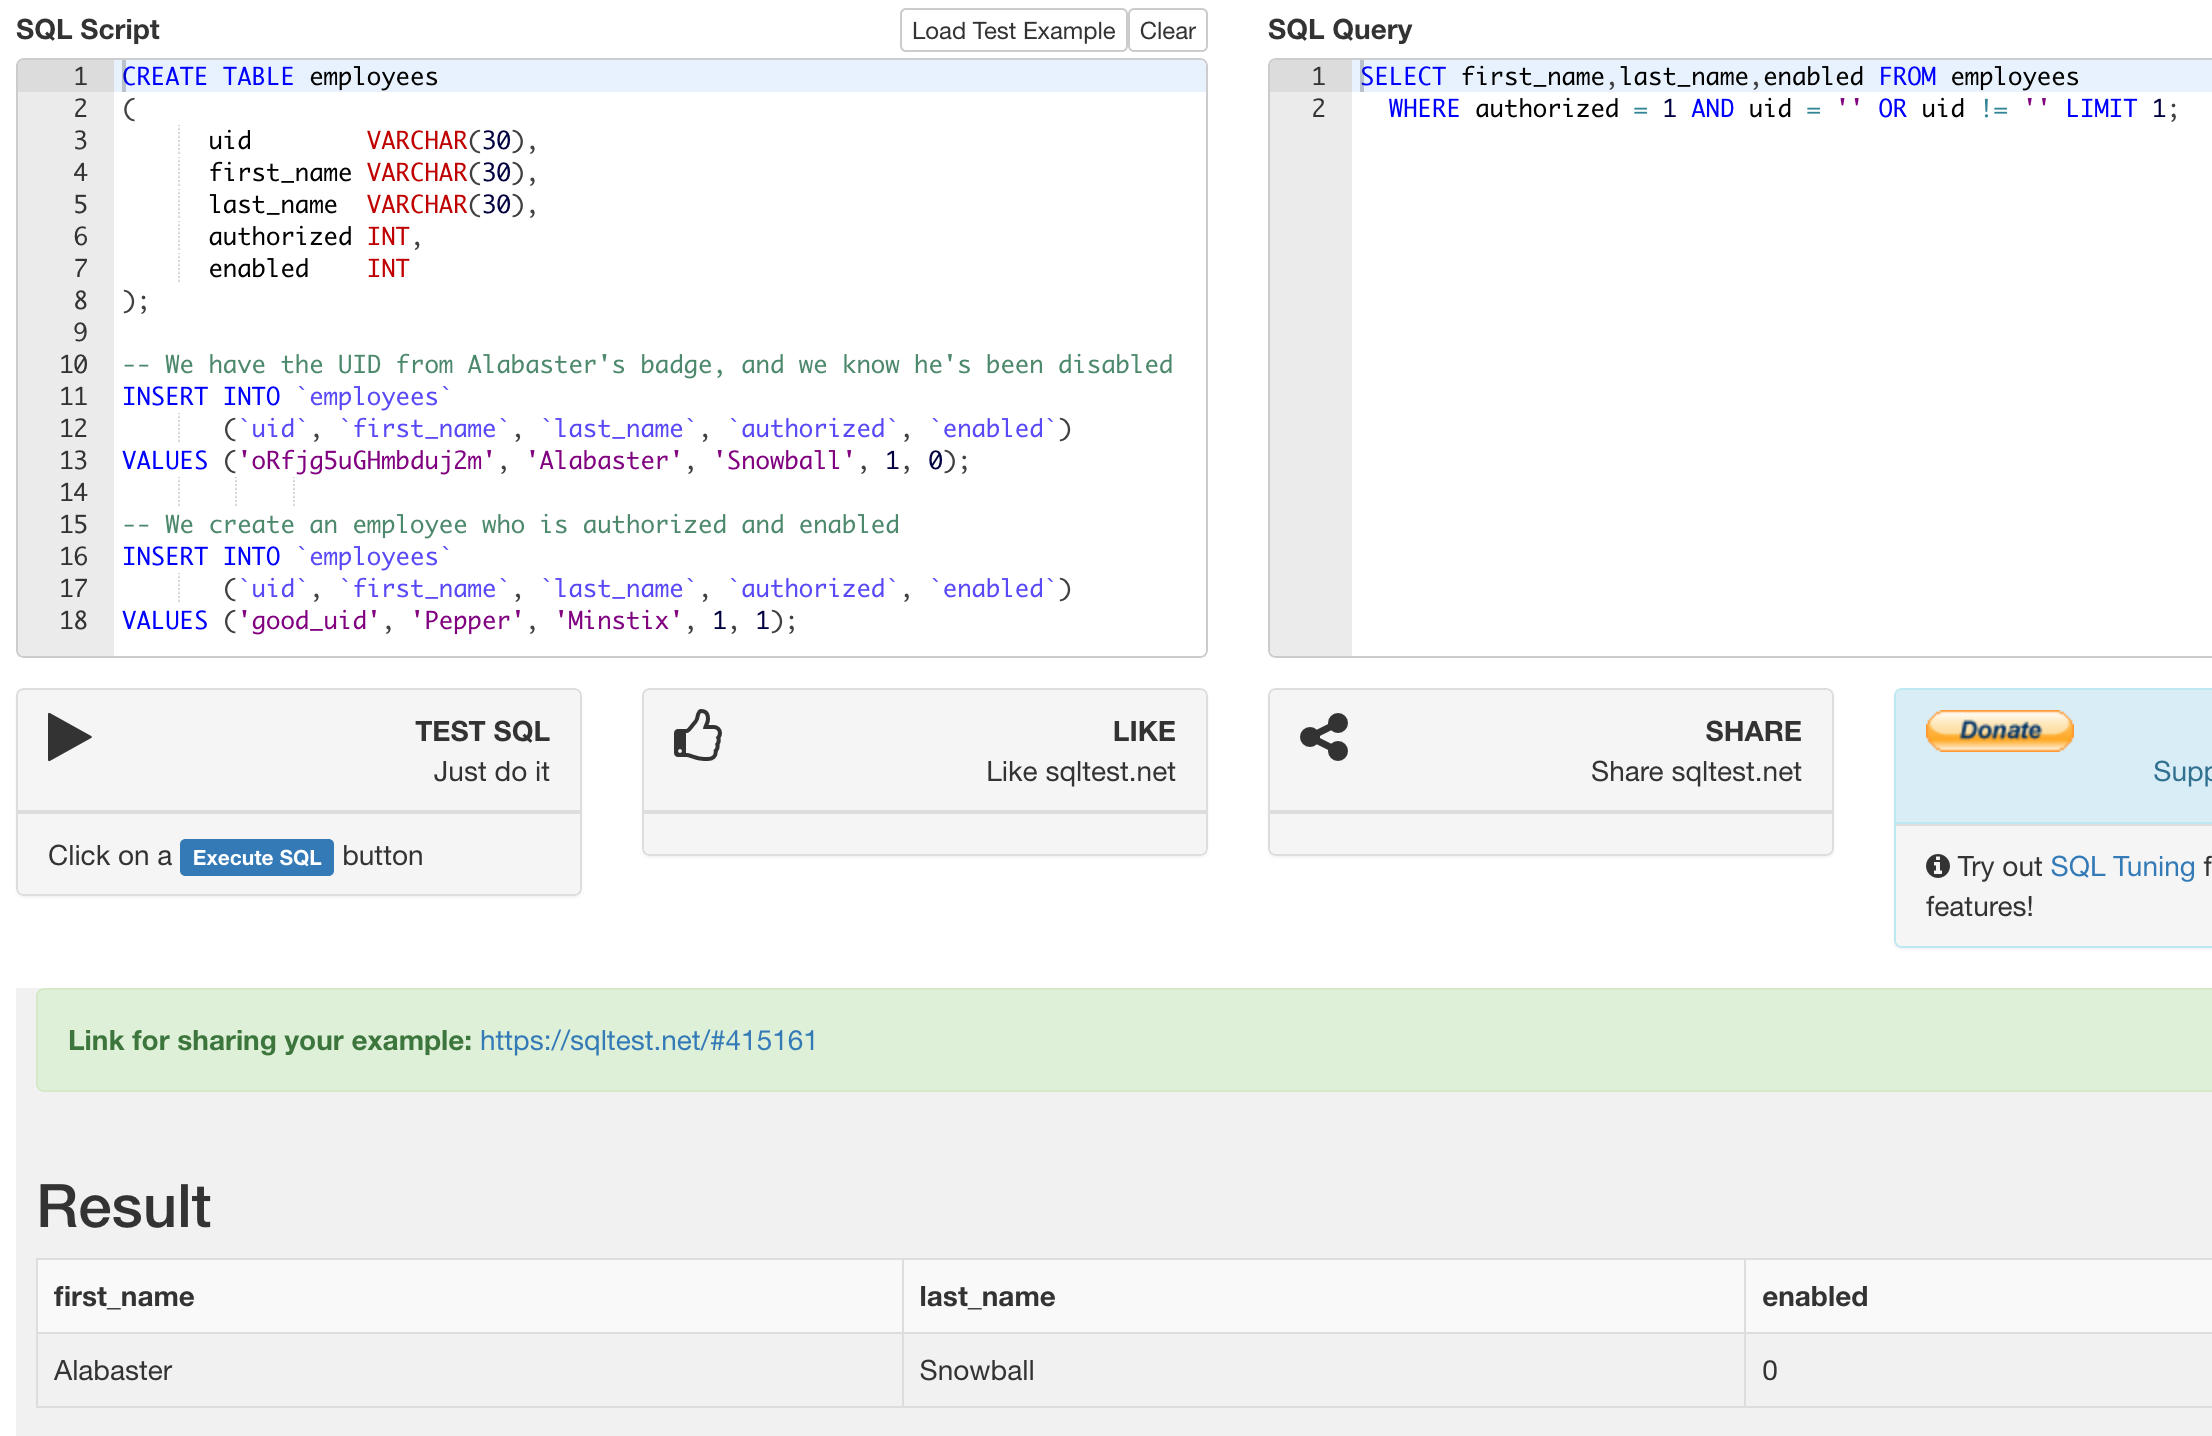Click the info circle icon near SQL Tuning

1937,866
